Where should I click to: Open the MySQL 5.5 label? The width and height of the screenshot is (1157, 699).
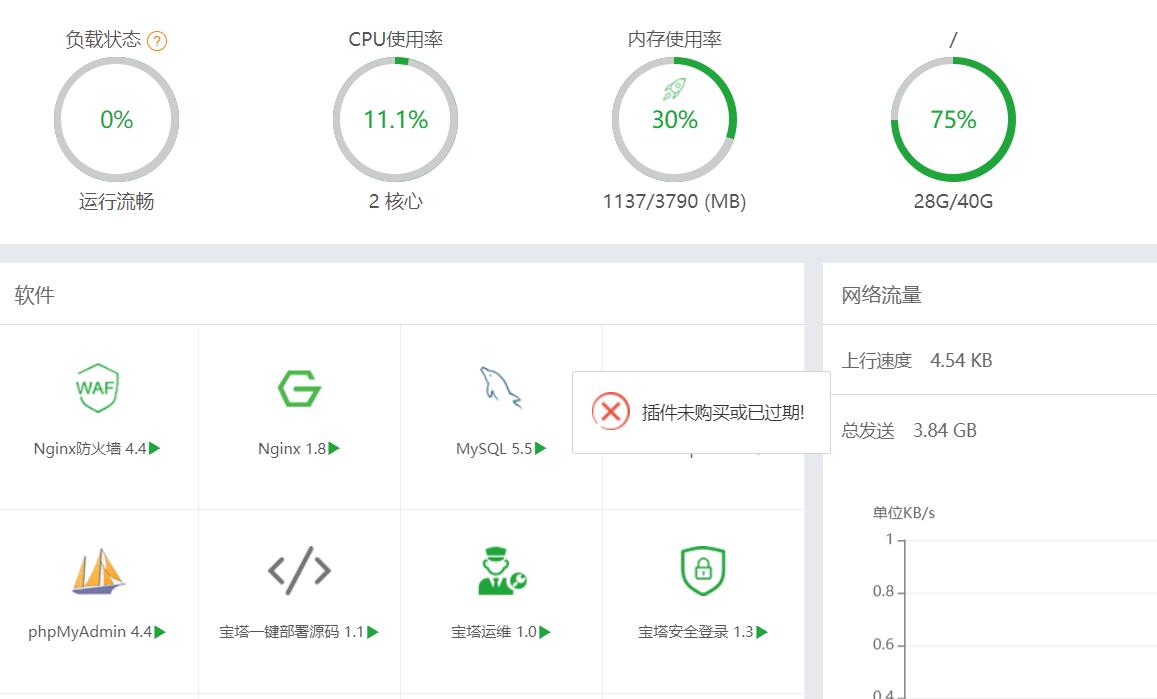494,449
